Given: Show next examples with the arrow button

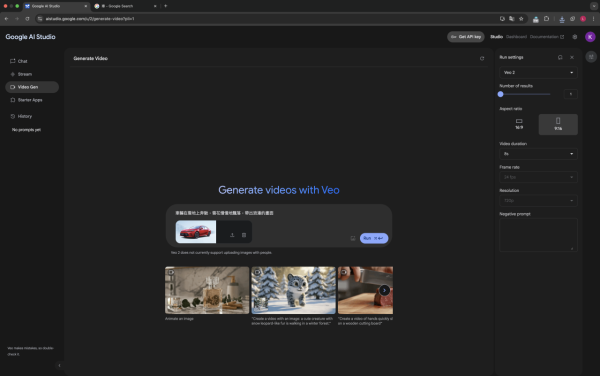Looking at the screenshot, I should pos(384,290).
